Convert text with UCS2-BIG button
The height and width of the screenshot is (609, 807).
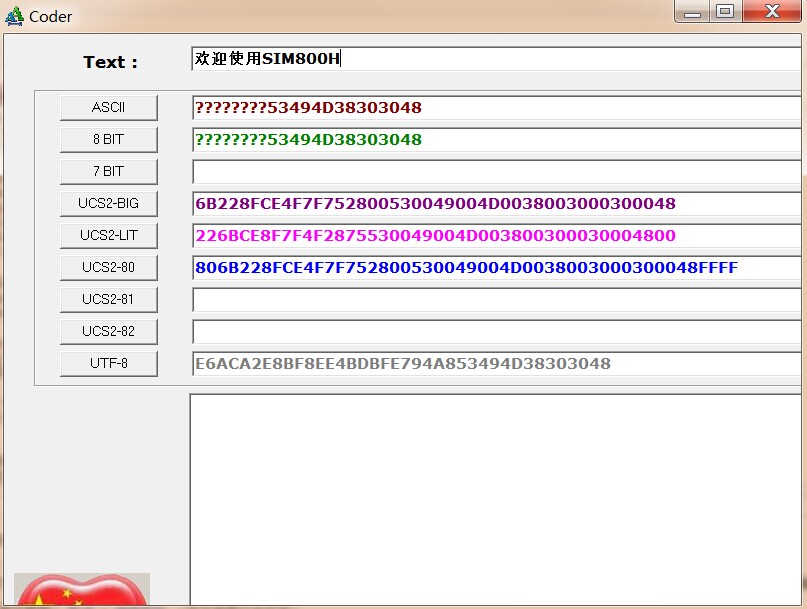[109, 203]
